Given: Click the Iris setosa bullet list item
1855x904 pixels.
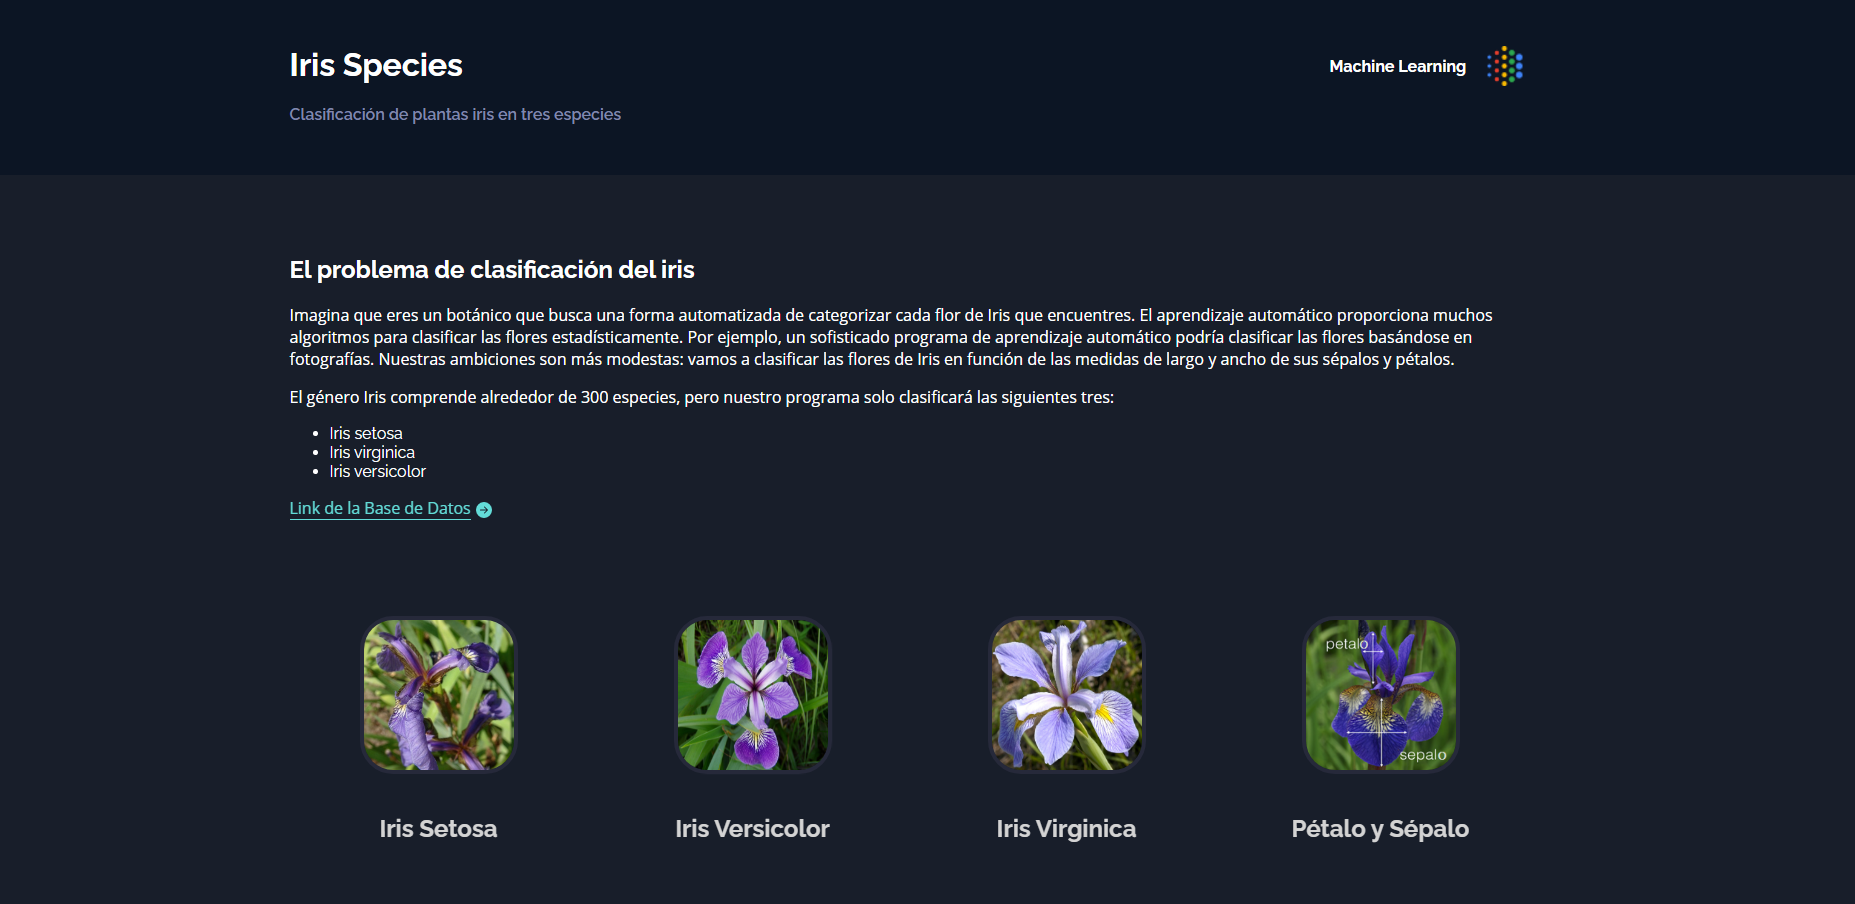Looking at the screenshot, I should (366, 433).
